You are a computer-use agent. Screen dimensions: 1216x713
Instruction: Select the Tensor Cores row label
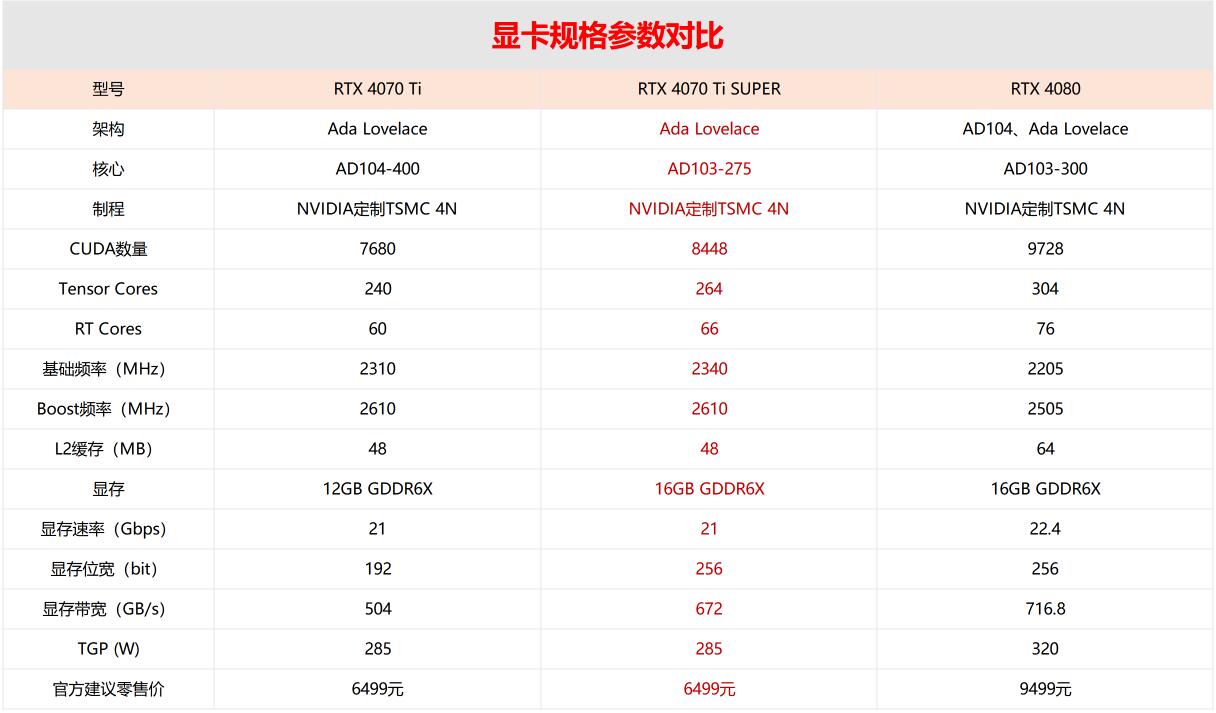106,289
